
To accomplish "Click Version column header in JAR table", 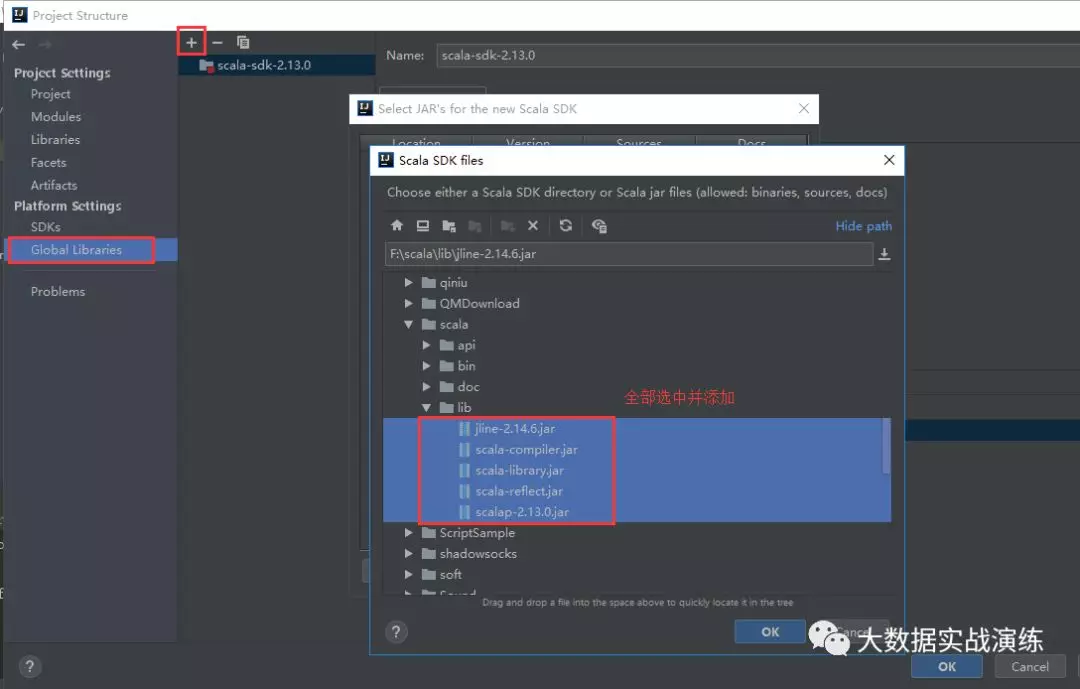I will (528, 142).
